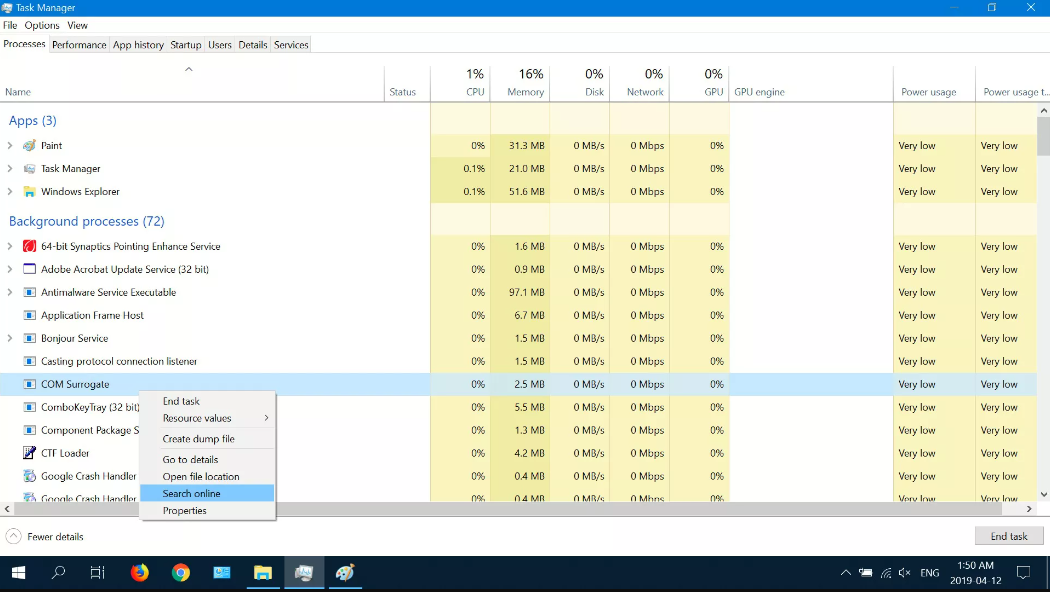Select Open file location
Image resolution: width=1050 pixels, height=592 pixels.
pyautogui.click(x=208, y=476)
